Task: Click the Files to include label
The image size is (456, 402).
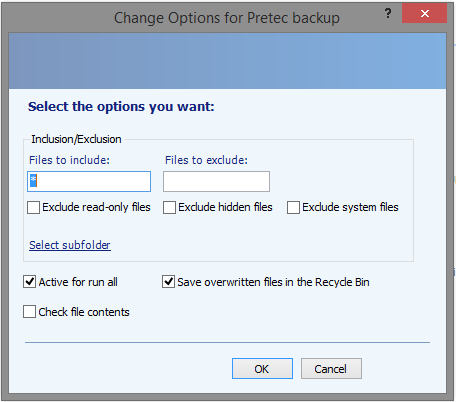Action: [69, 160]
